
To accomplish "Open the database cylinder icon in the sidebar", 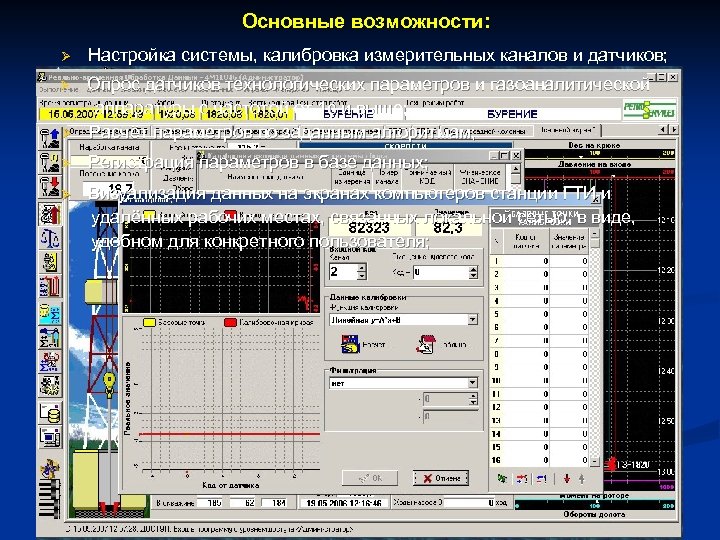I will [50, 413].
